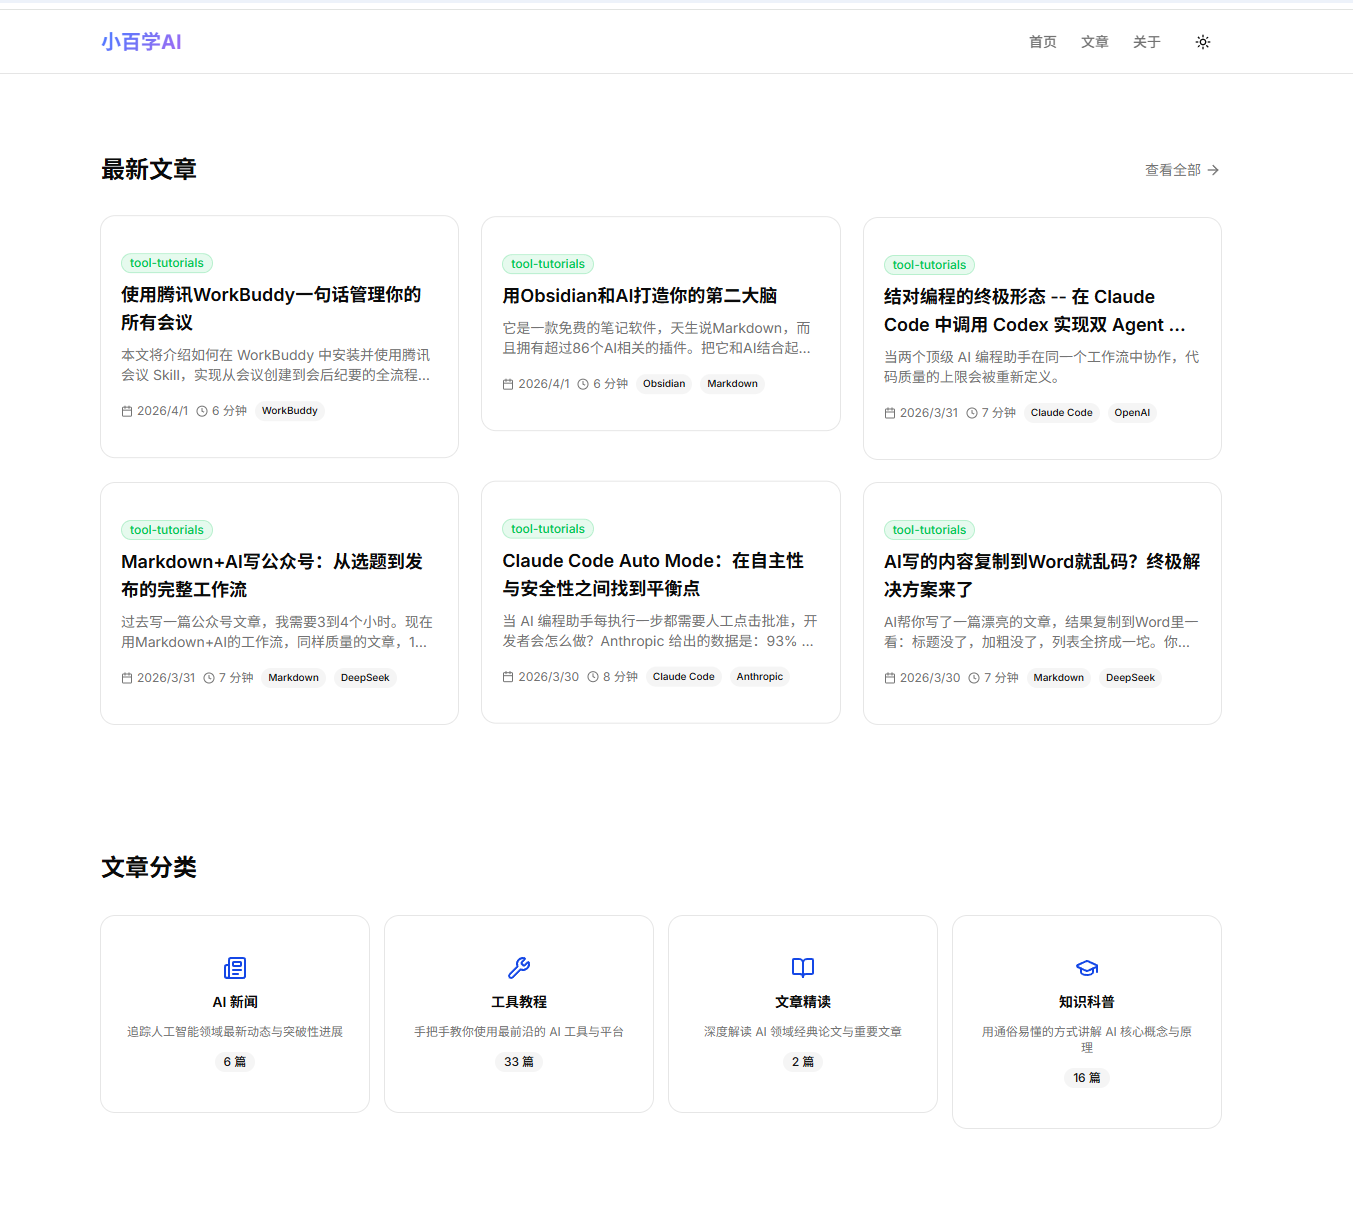Toggle the light/dark theme sun icon
Viewport: 1353px width, 1208px height.
[x=1202, y=41]
